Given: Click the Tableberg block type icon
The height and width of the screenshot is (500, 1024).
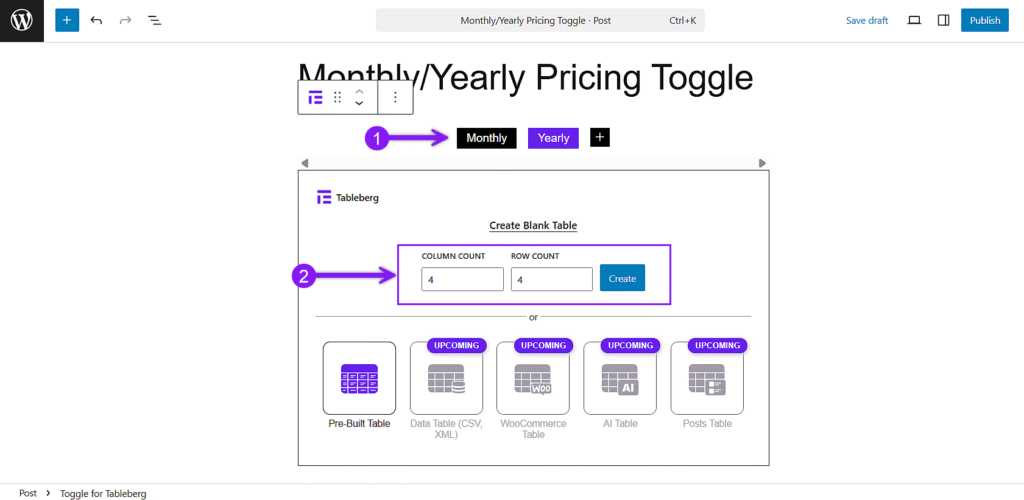Looking at the screenshot, I should [x=315, y=97].
